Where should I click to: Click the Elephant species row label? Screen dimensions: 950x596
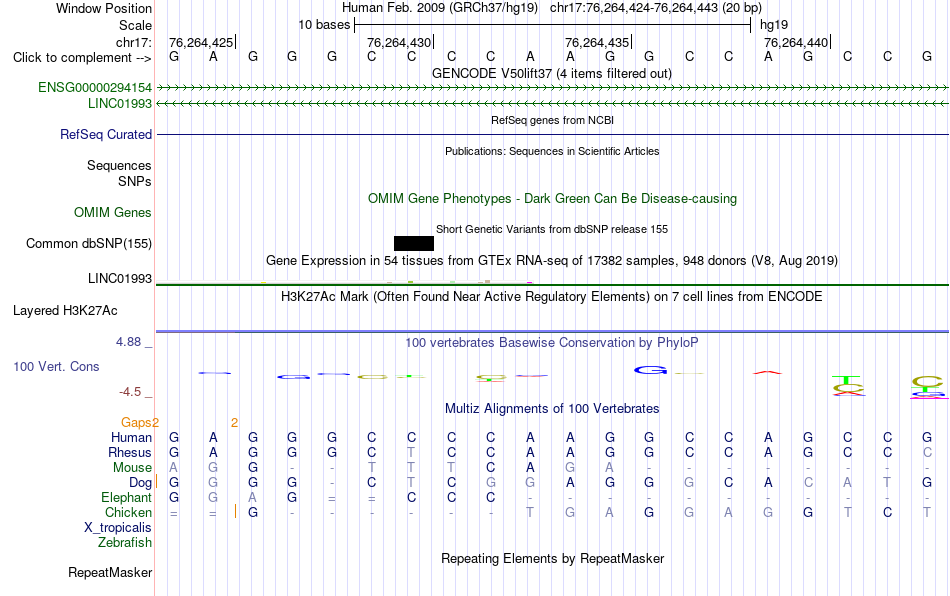pos(127,497)
